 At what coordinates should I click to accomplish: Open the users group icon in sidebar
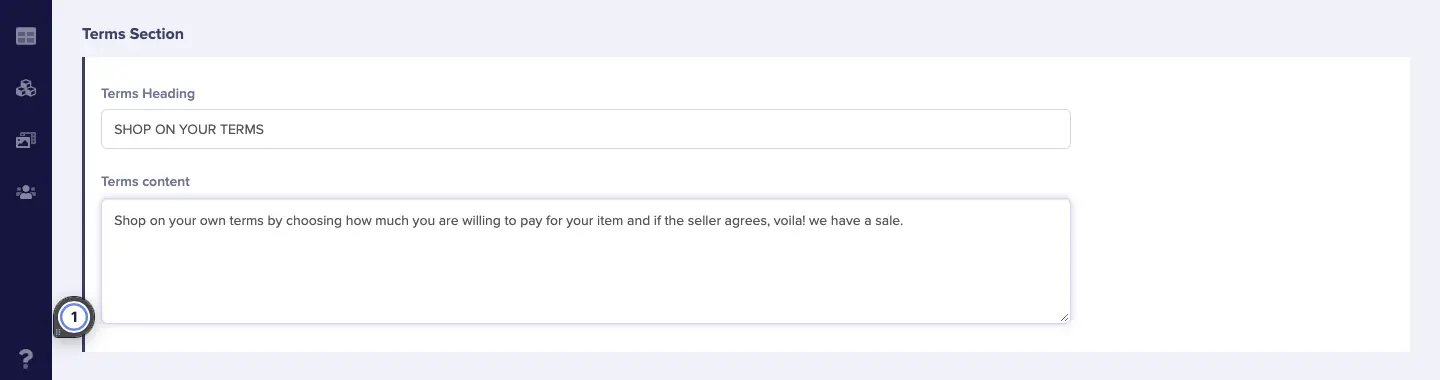tap(26, 192)
